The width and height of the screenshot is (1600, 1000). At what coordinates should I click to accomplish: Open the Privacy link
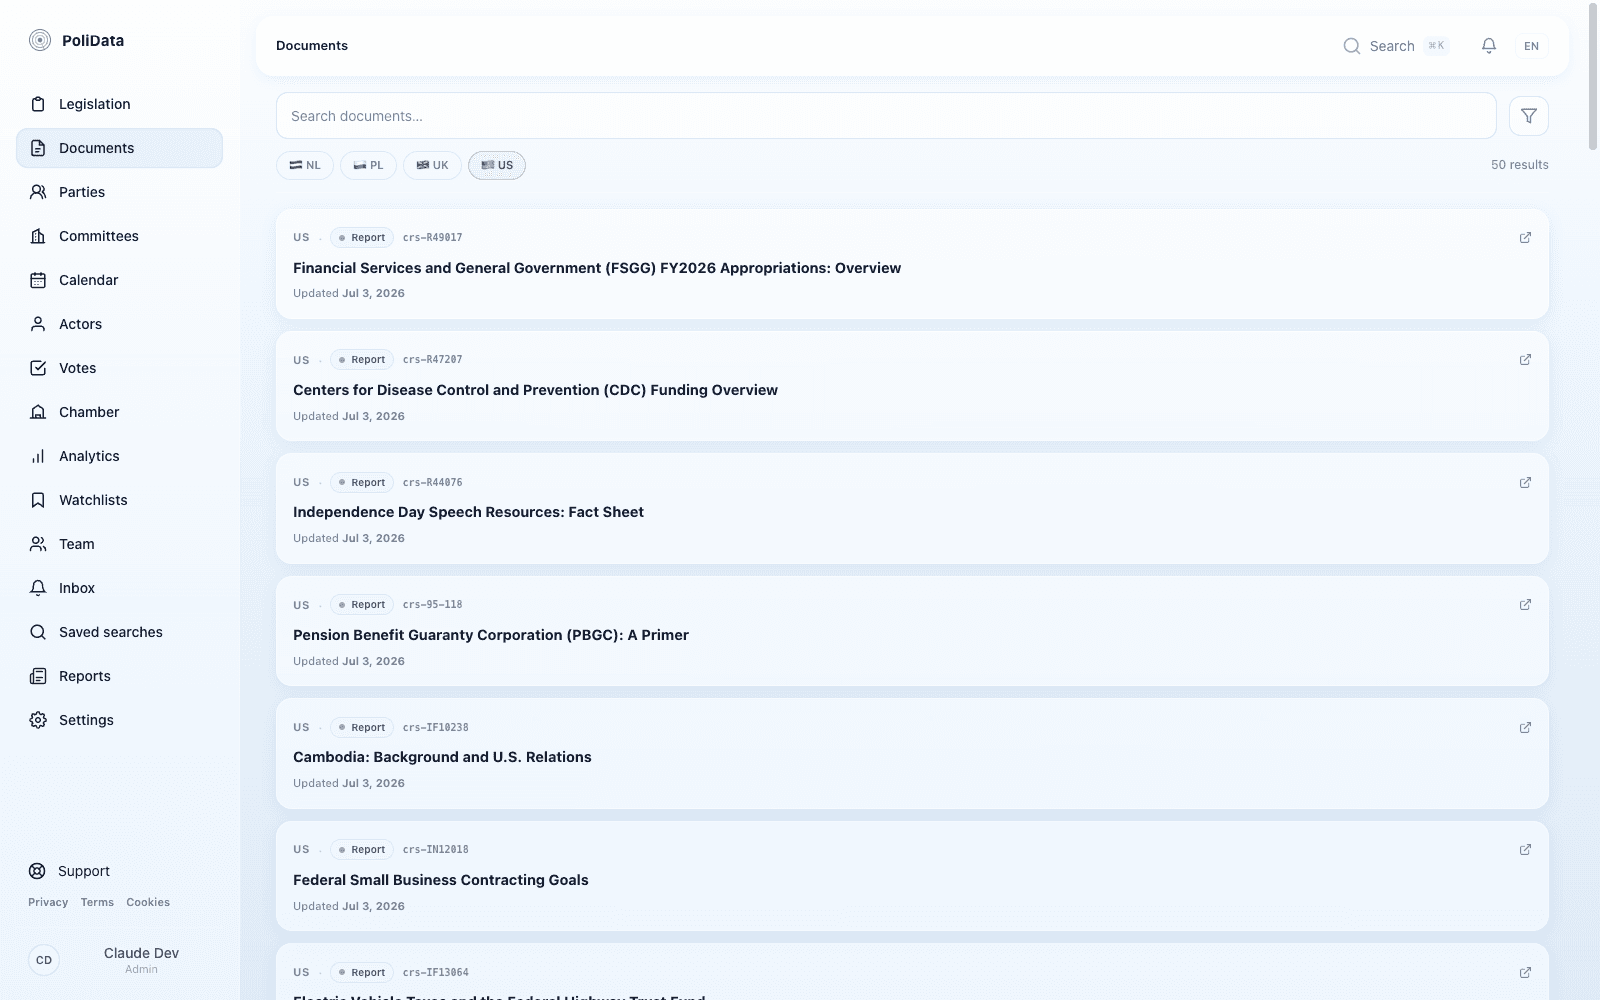[x=48, y=902]
